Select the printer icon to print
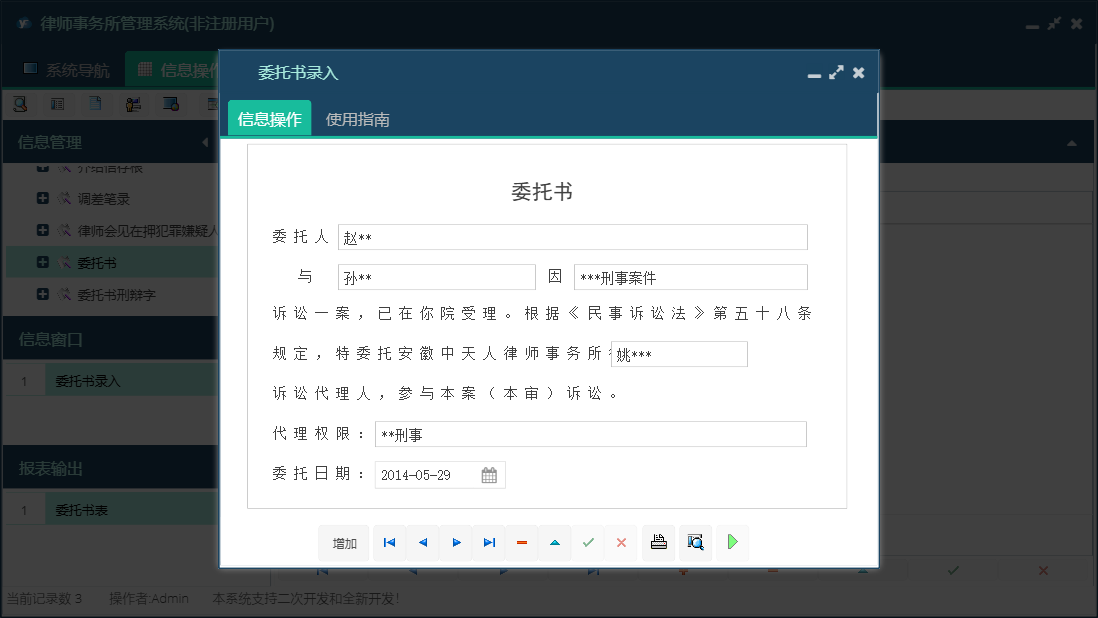This screenshot has width=1098, height=618. coord(658,543)
